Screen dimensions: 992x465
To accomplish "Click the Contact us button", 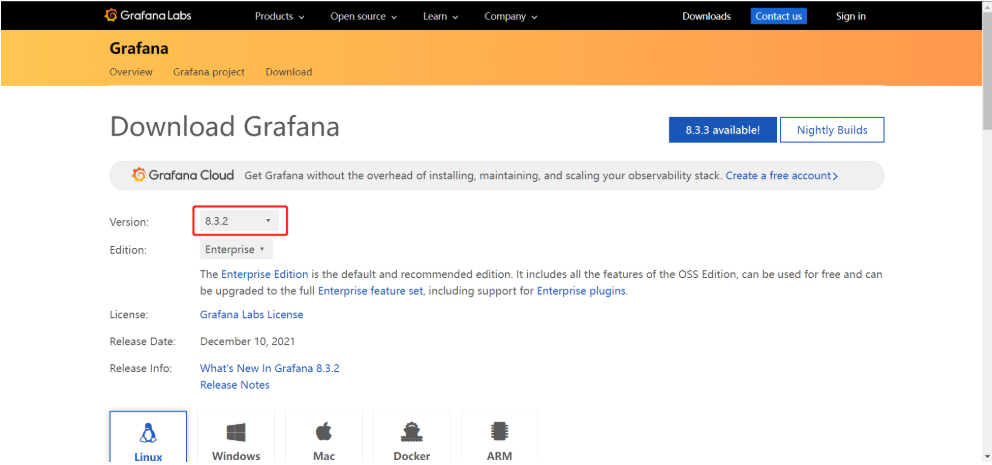I will [779, 16].
